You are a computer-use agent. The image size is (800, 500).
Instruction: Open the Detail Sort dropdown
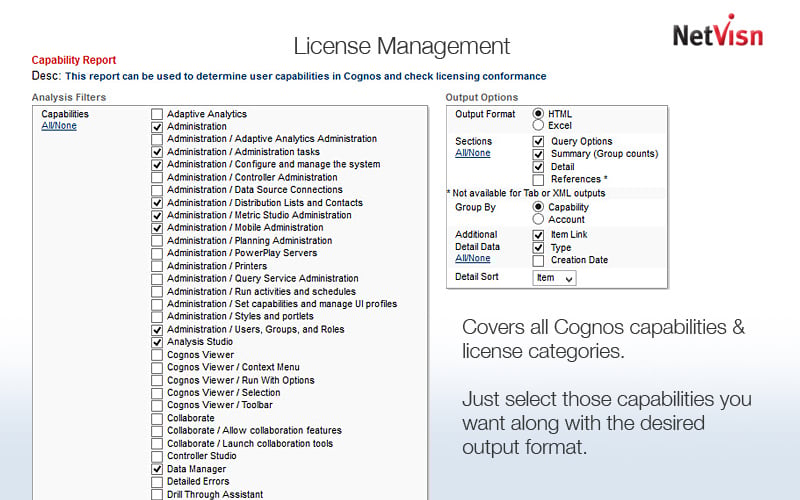coord(554,278)
